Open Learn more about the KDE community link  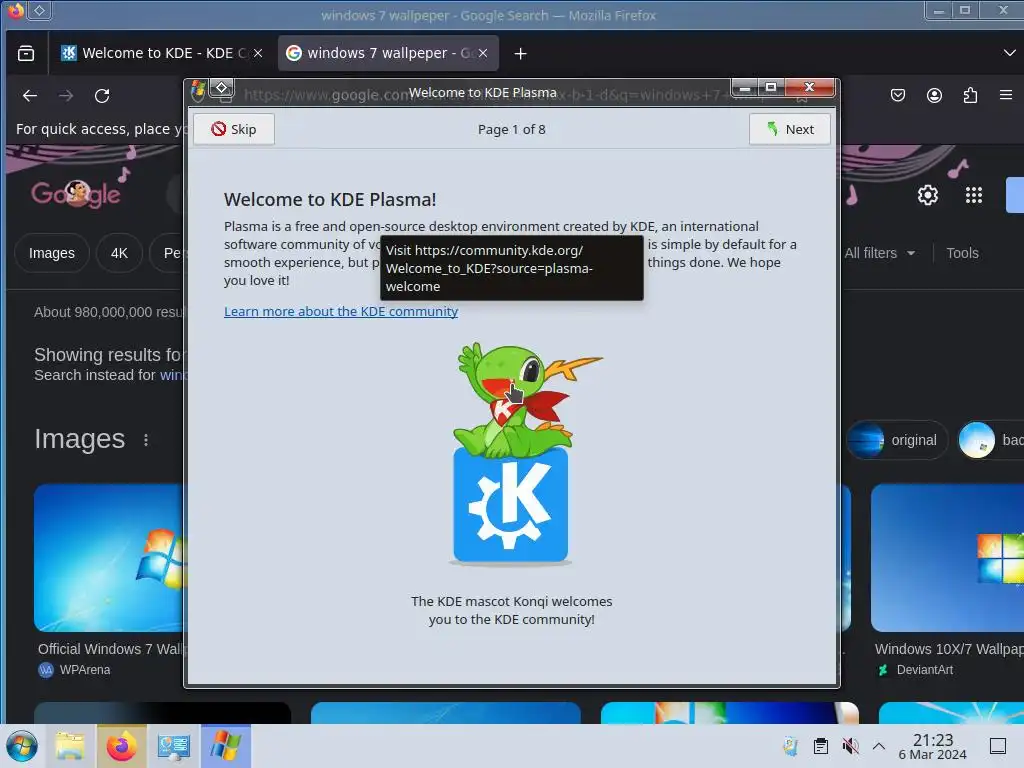(341, 312)
